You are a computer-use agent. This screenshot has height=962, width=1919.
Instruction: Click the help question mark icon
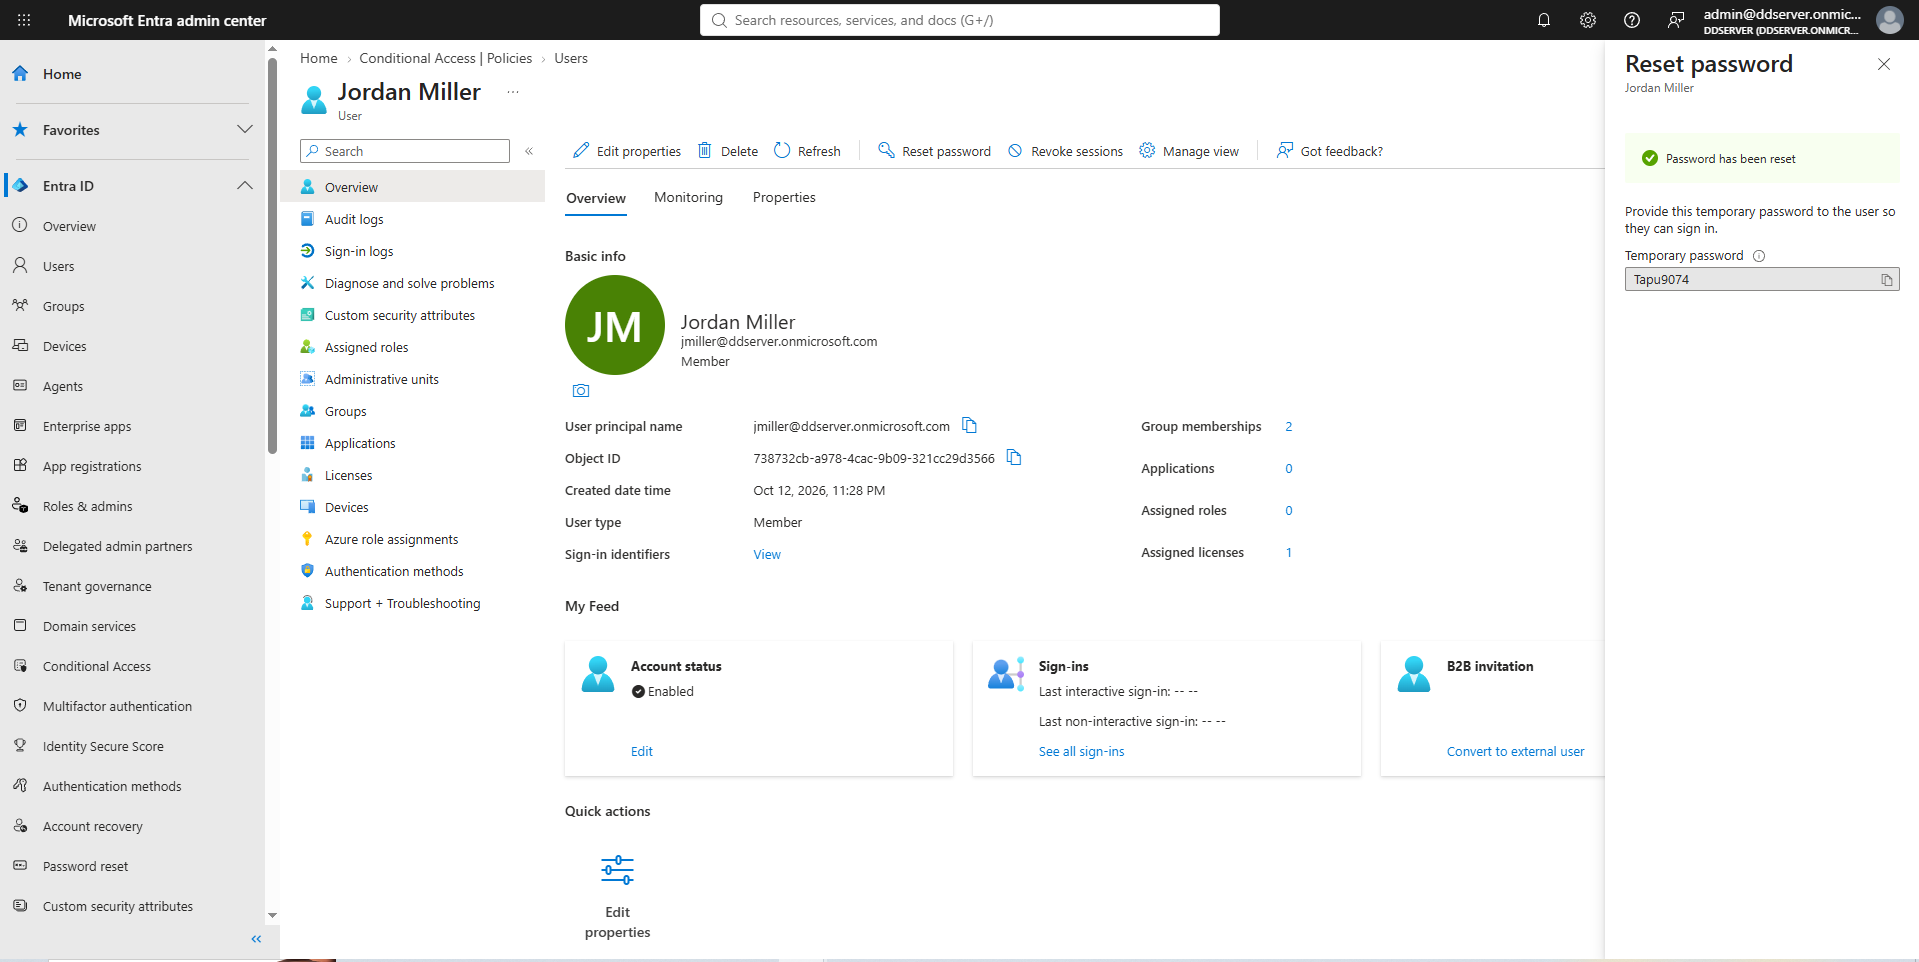click(x=1632, y=20)
